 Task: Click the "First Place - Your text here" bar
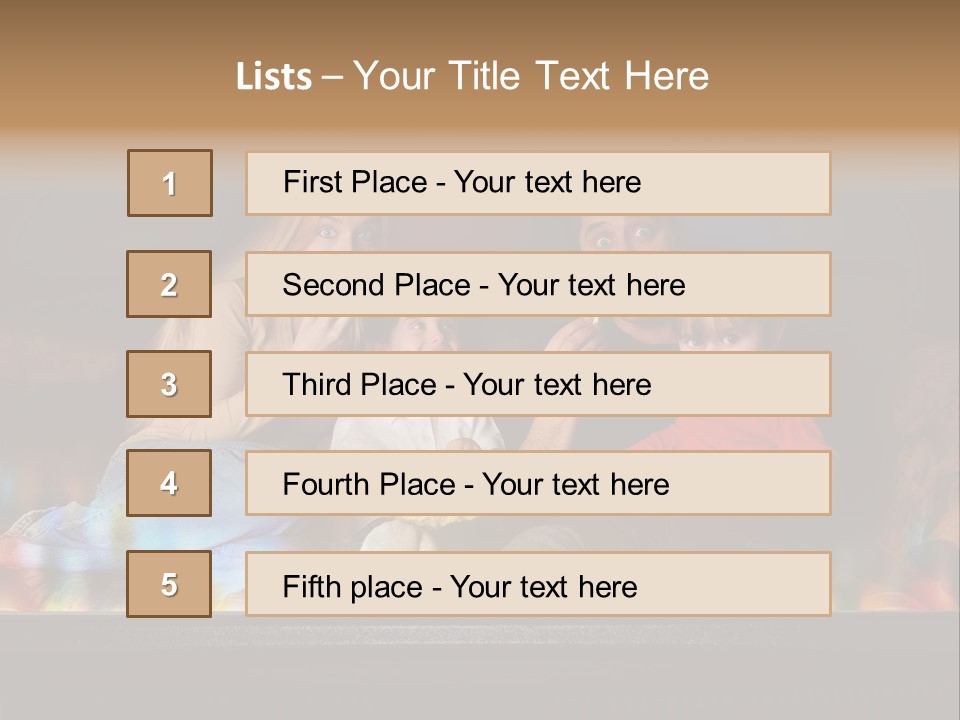(x=538, y=183)
